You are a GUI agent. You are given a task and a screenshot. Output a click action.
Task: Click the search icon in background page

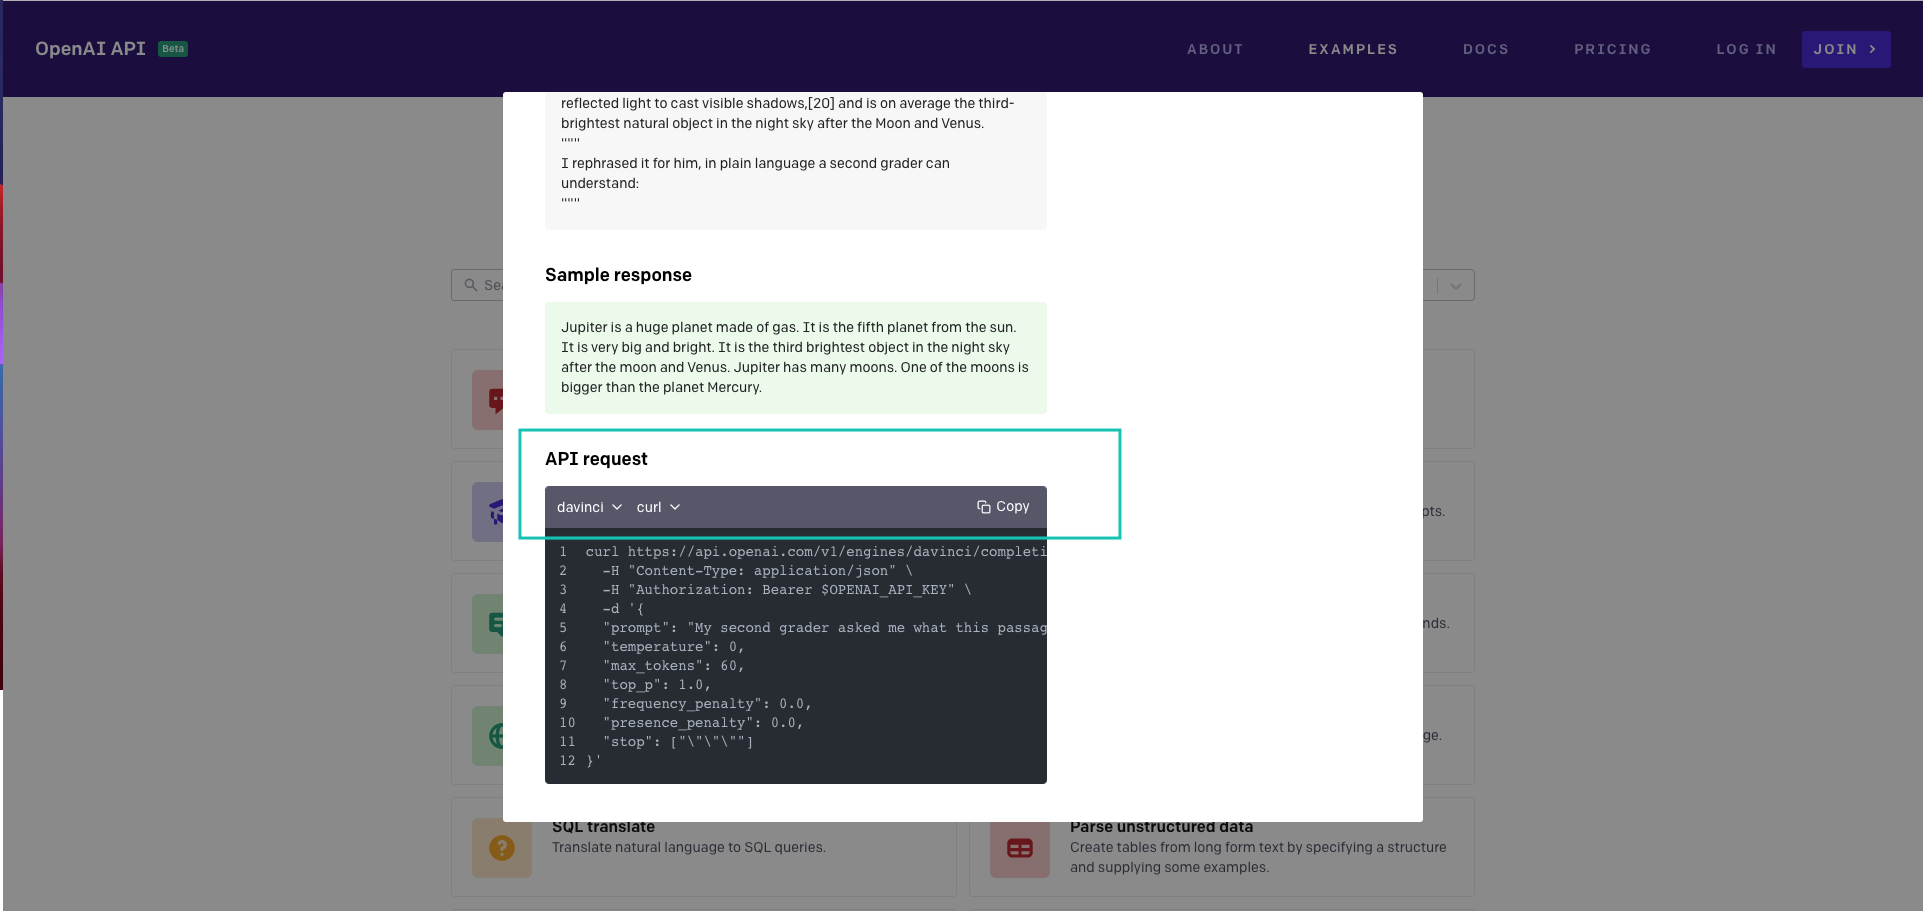coord(470,285)
